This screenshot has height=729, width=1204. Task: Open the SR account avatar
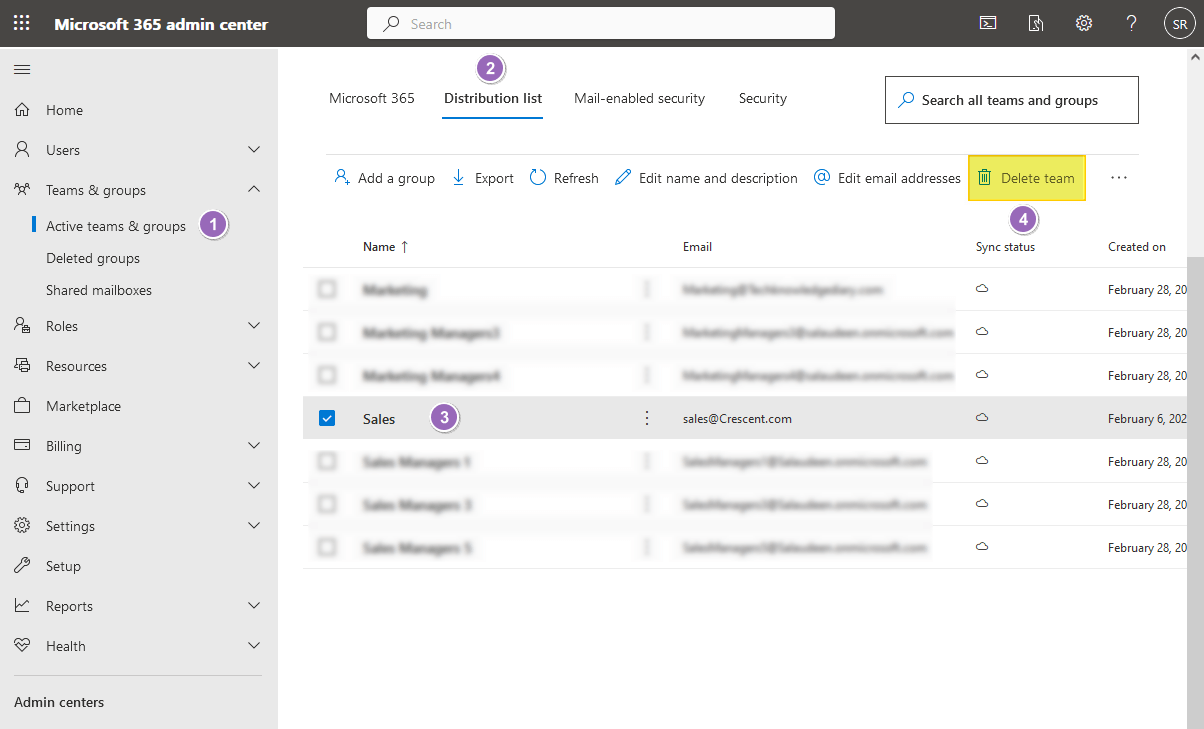(x=1180, y=23)
